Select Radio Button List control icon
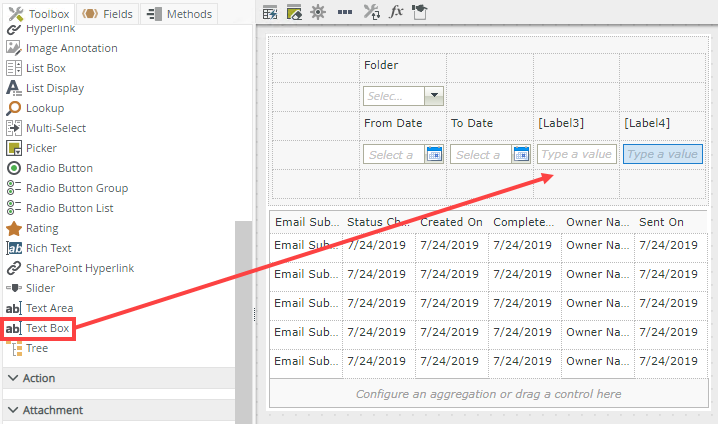The image size is (718, 424). [x=14, y=208]
